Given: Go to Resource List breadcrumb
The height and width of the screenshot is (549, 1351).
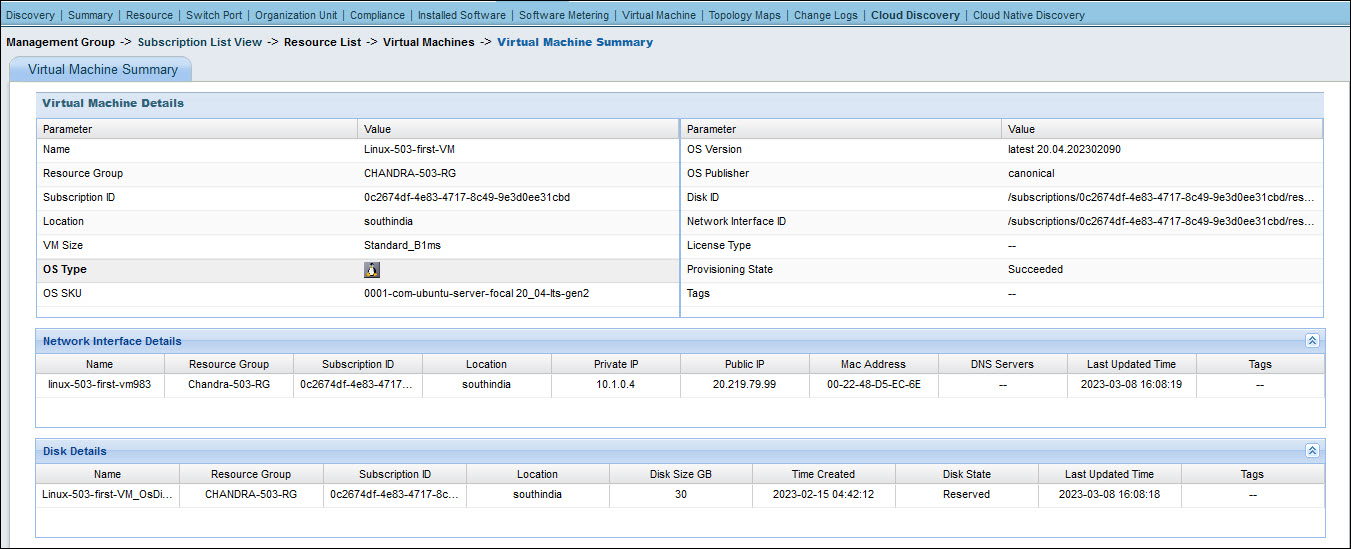Looking at the screenshot, I should click(x=323, y=42).
